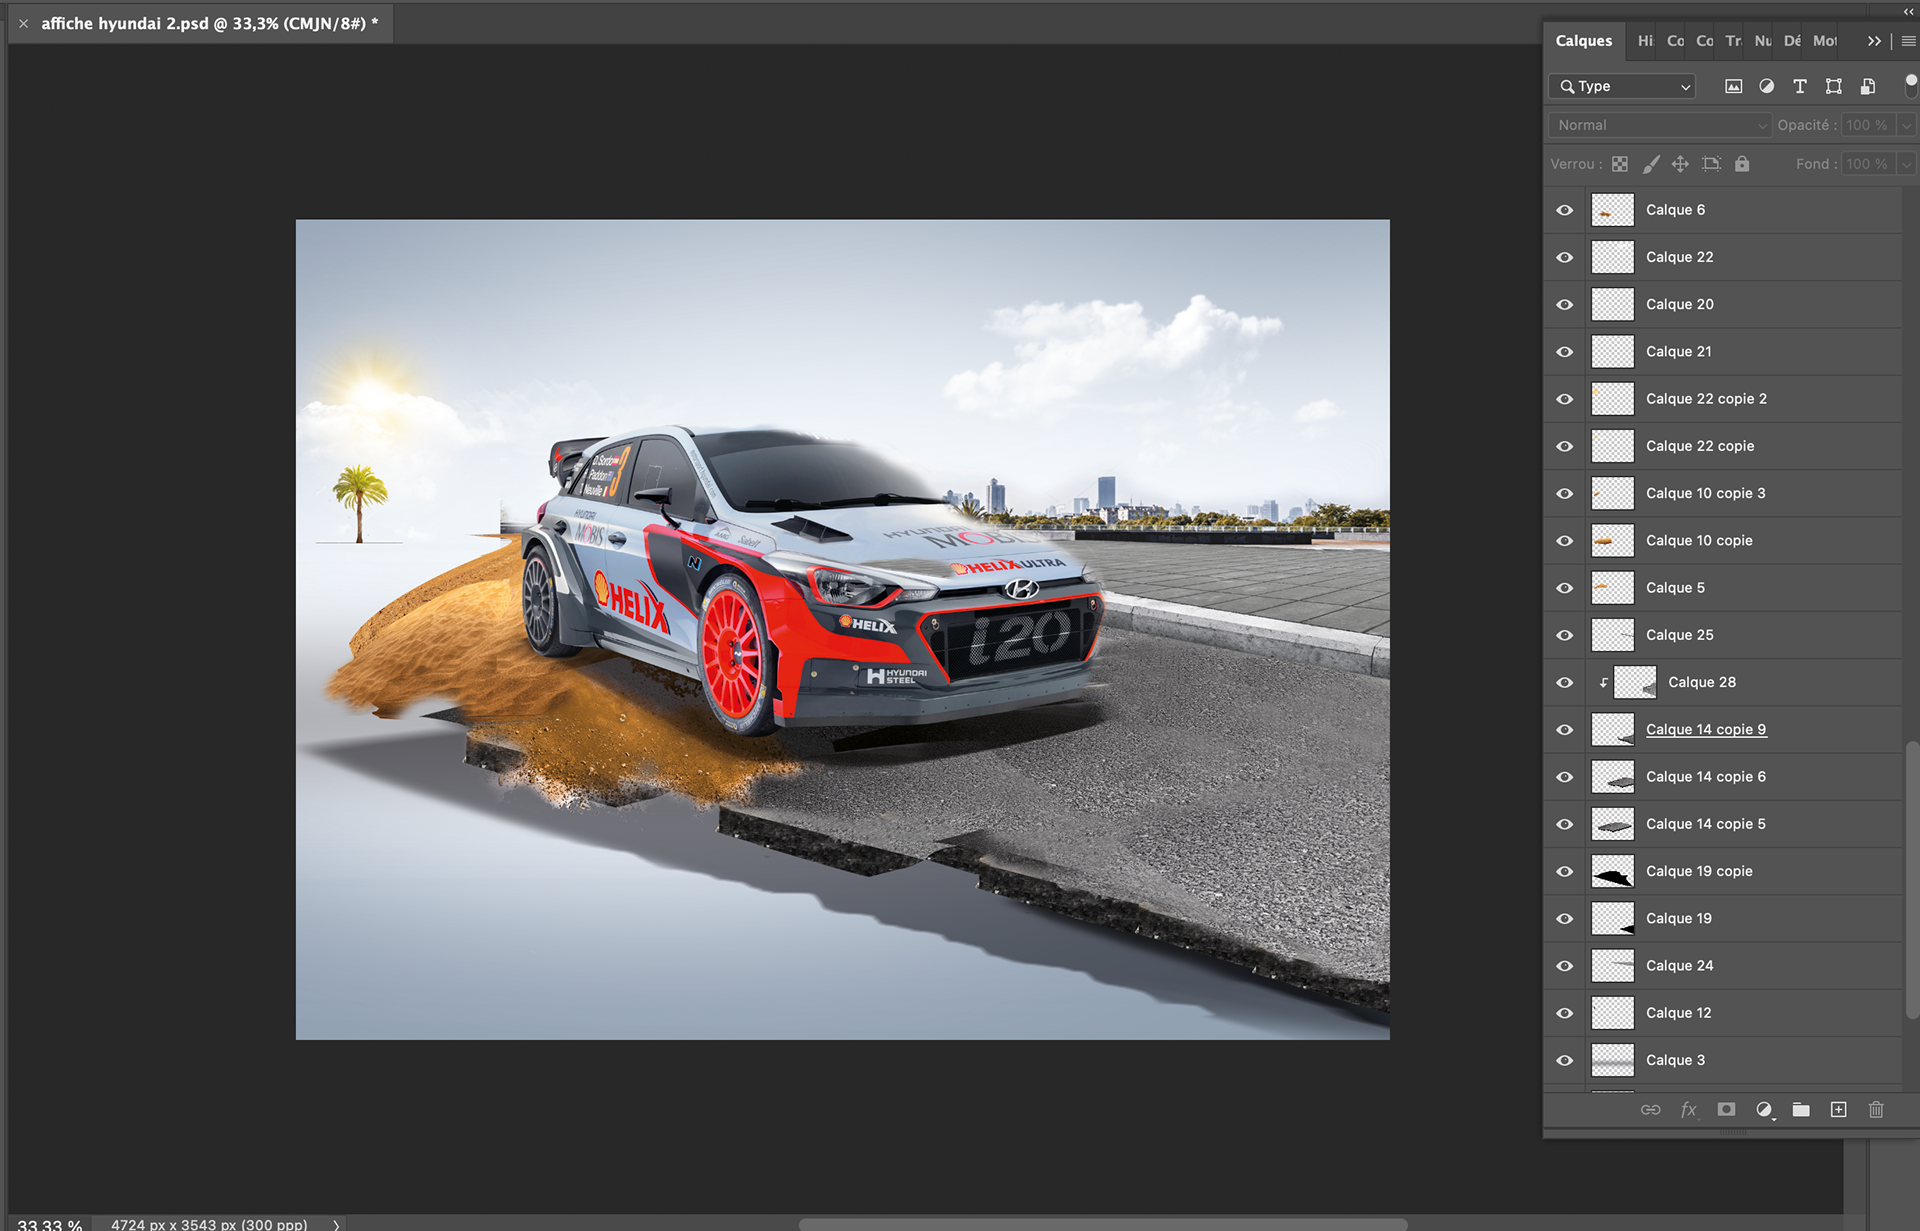Viewport: 1920px width, 1231px height.
Task: Create a new group with the folder icon
Action: coord(1801,1110)
